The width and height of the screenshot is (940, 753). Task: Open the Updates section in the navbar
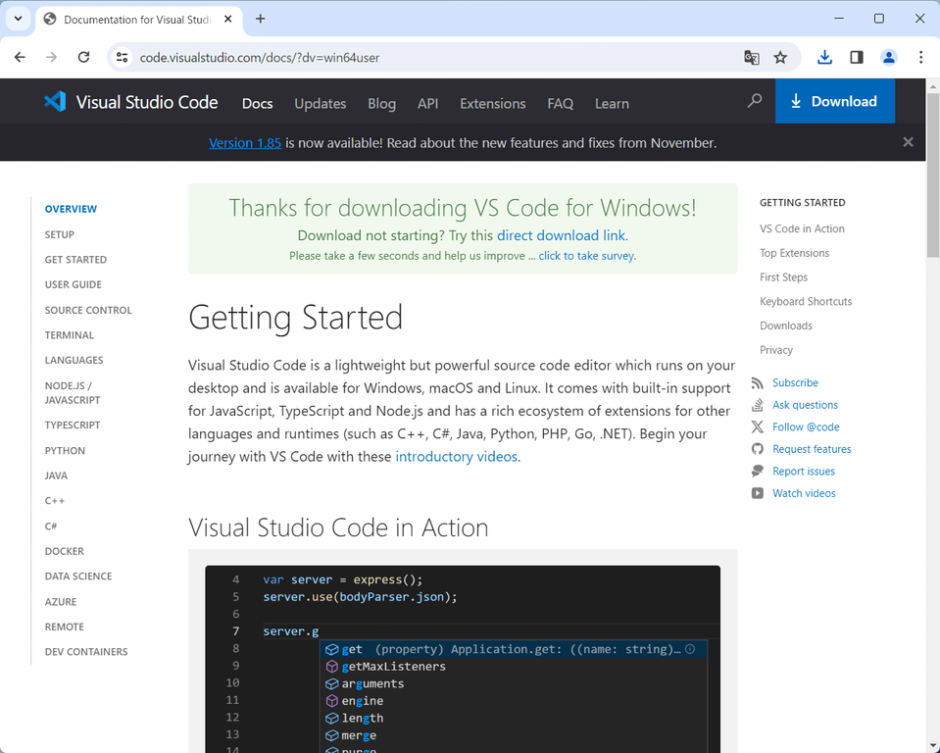(x=319, y=103)
